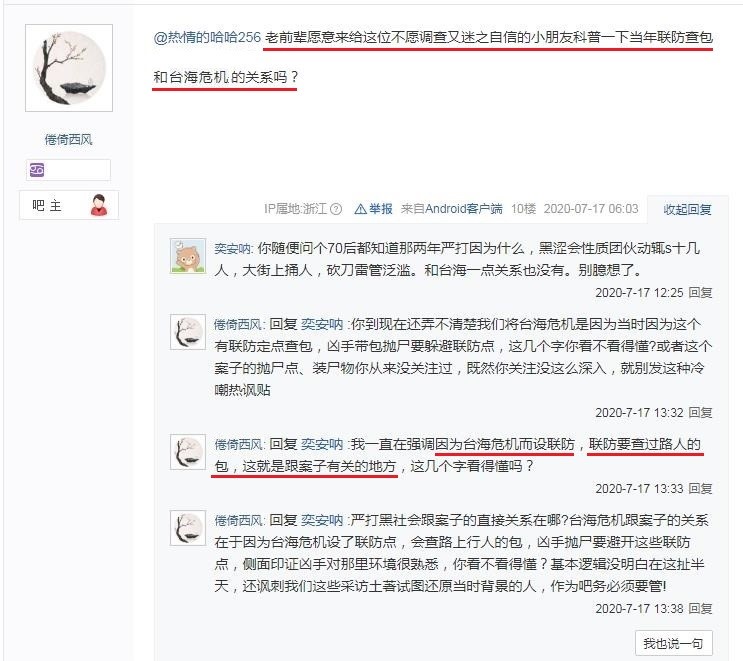Open 奕安呐's cartoon bear avatar

188,256
